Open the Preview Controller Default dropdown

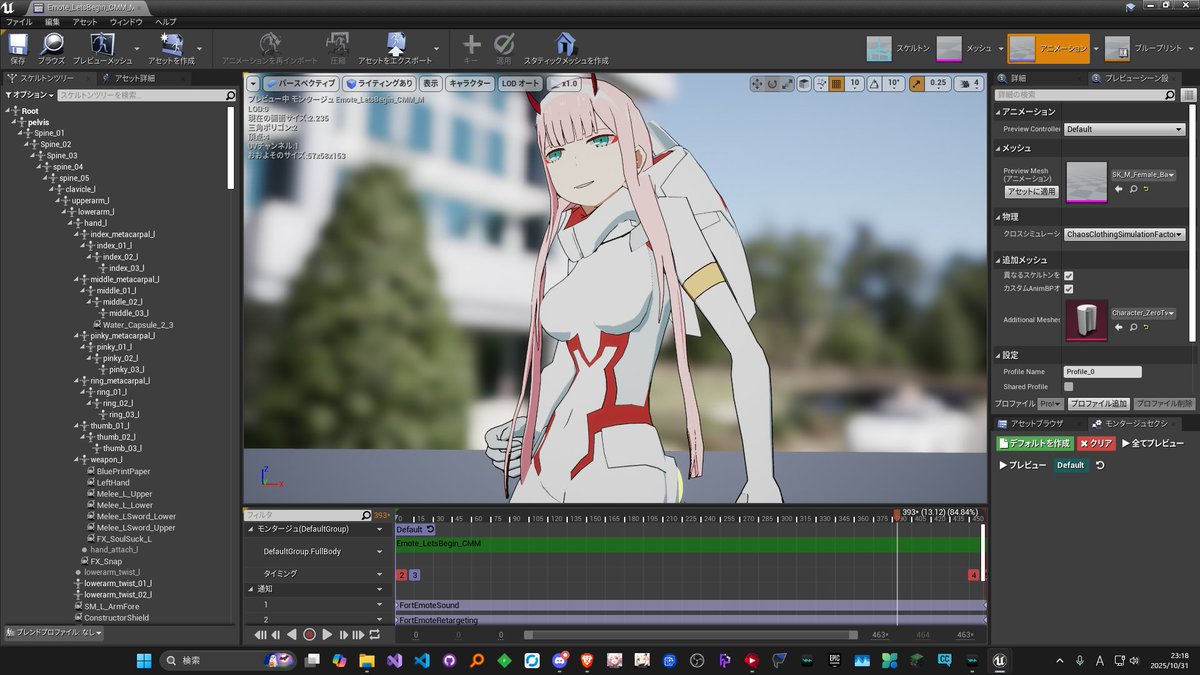(x=1124, y=129)
